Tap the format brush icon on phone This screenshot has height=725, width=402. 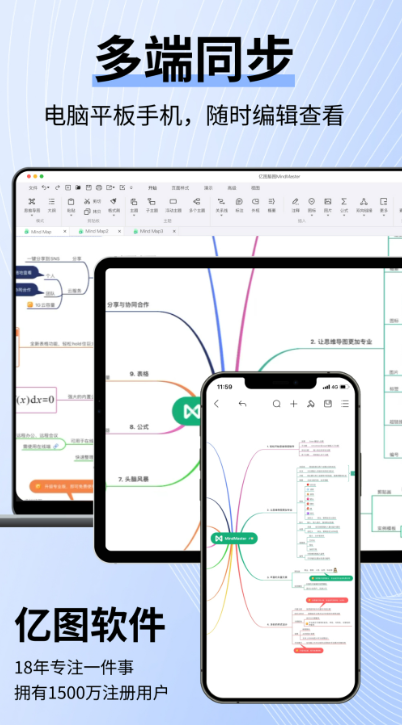click(x=310, y=404)
